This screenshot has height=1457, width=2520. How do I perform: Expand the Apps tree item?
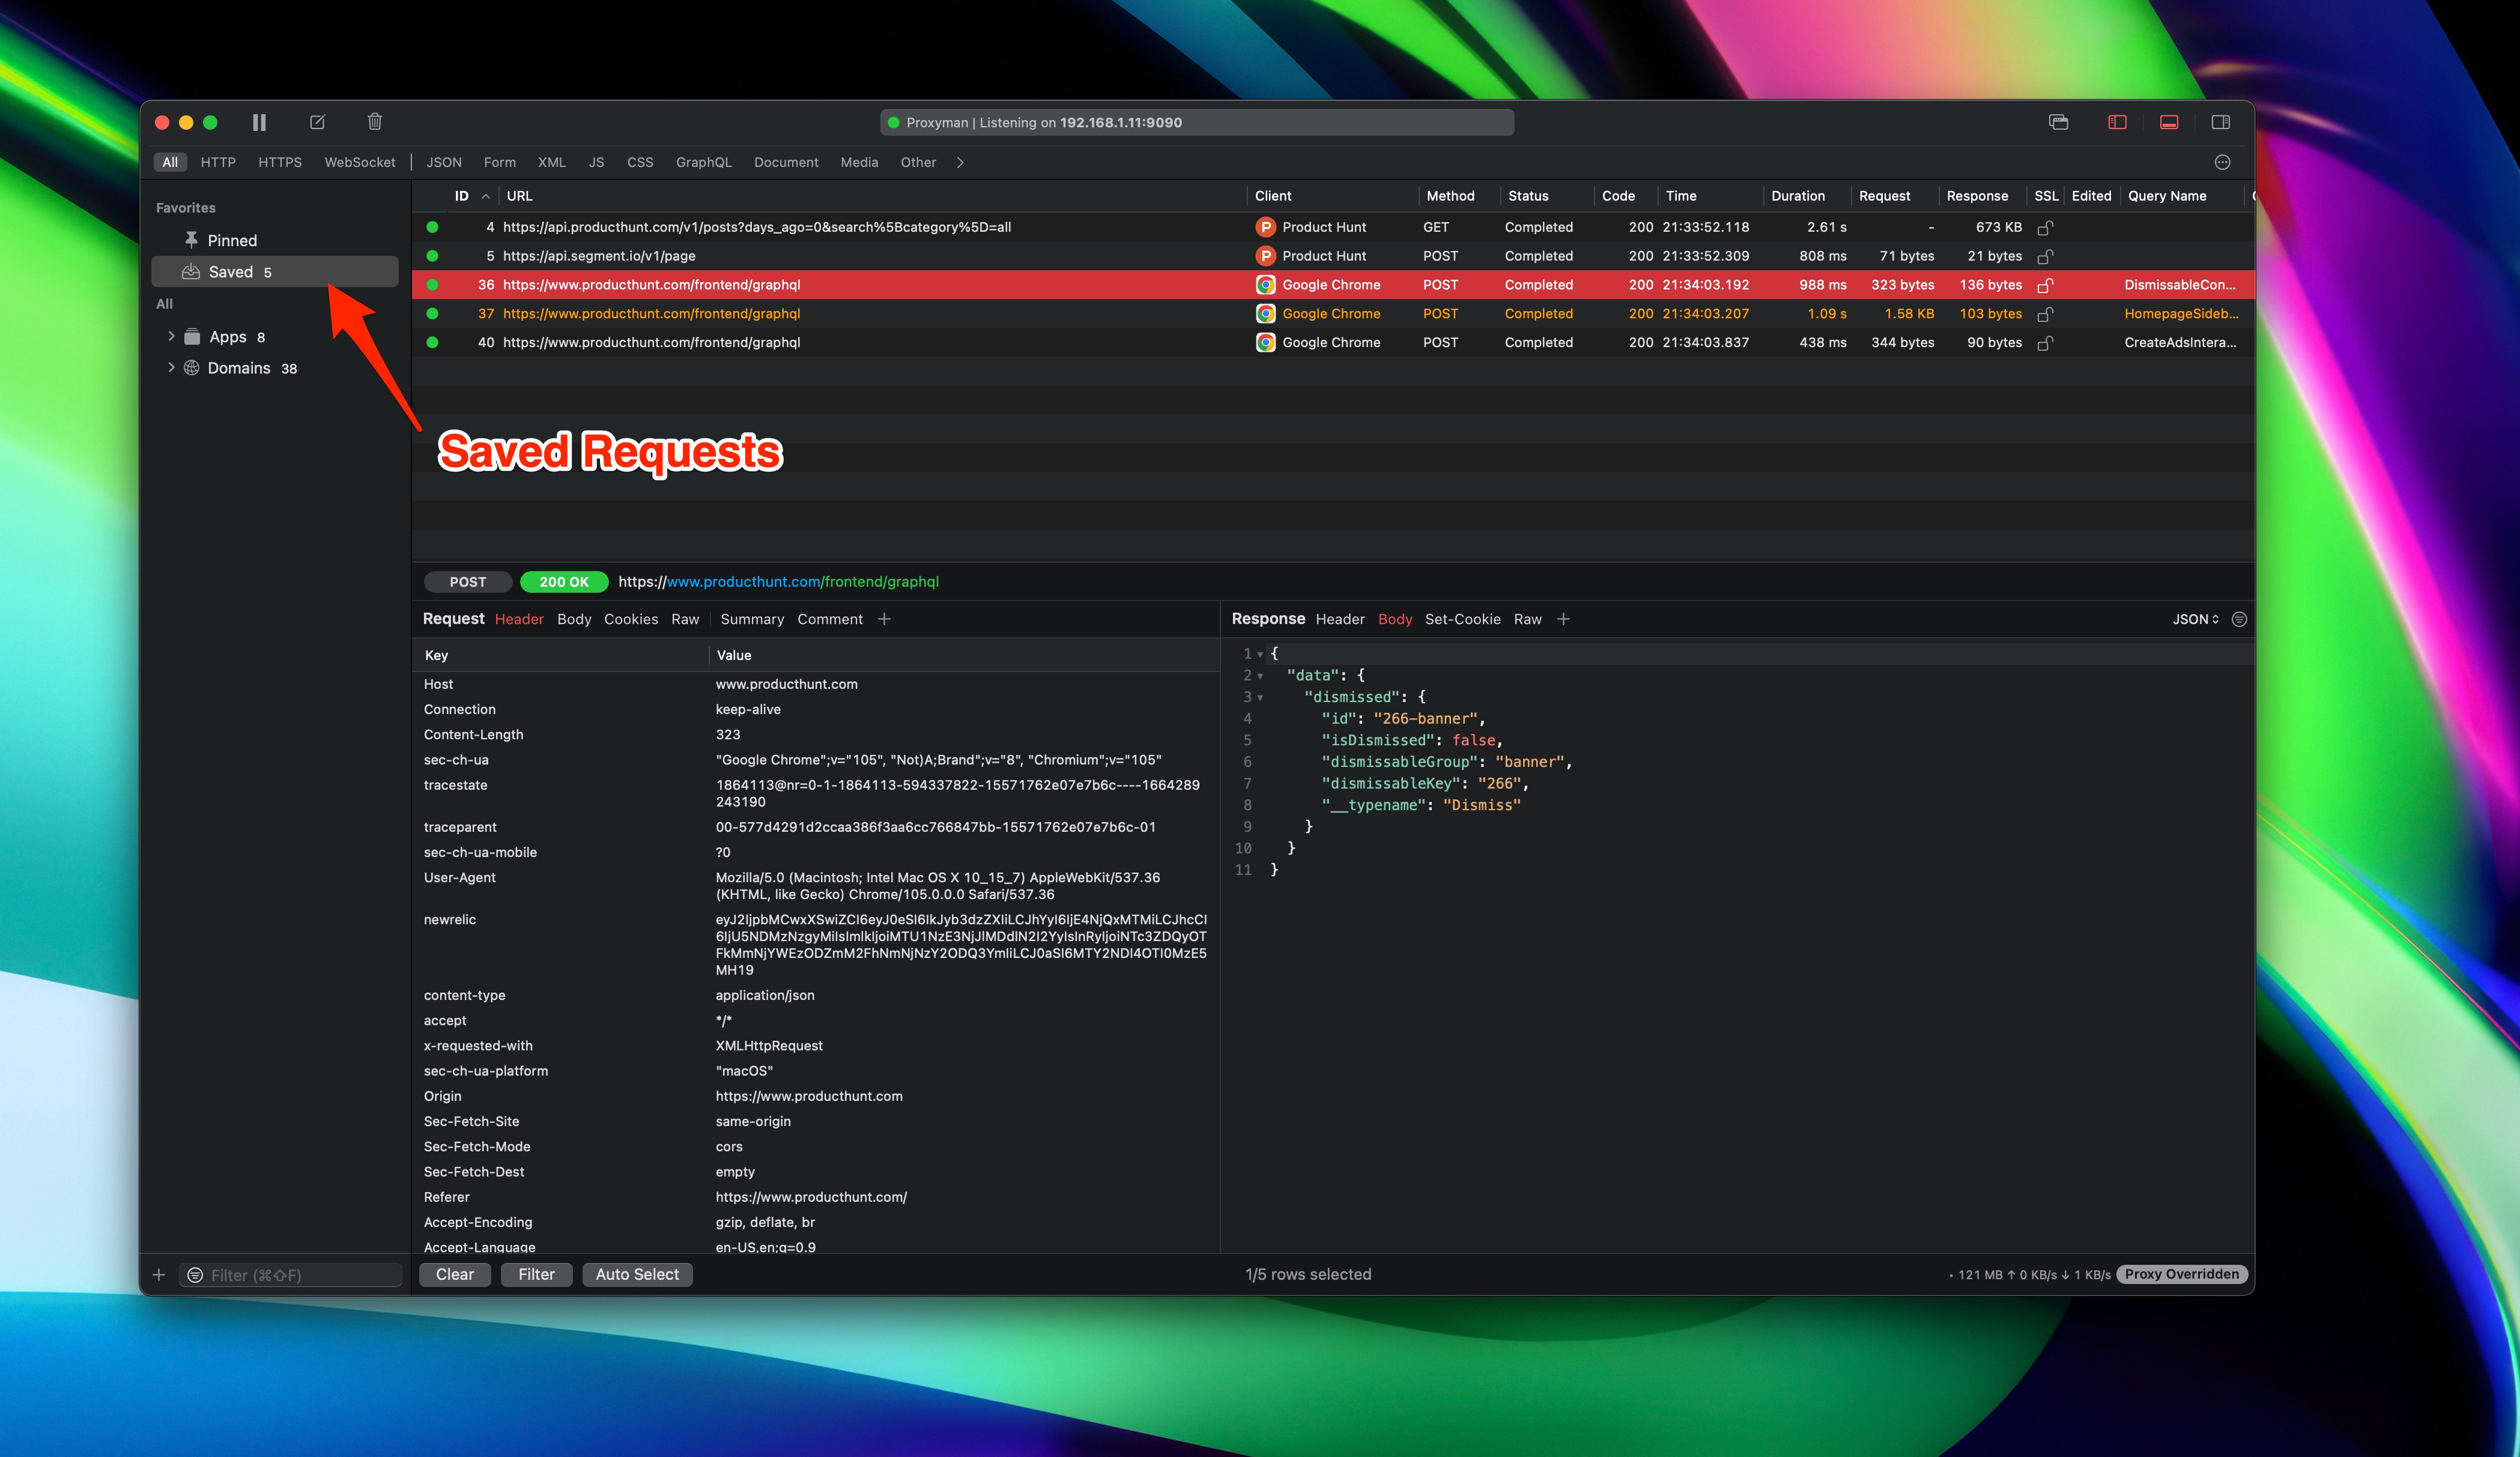click(171, 336)
